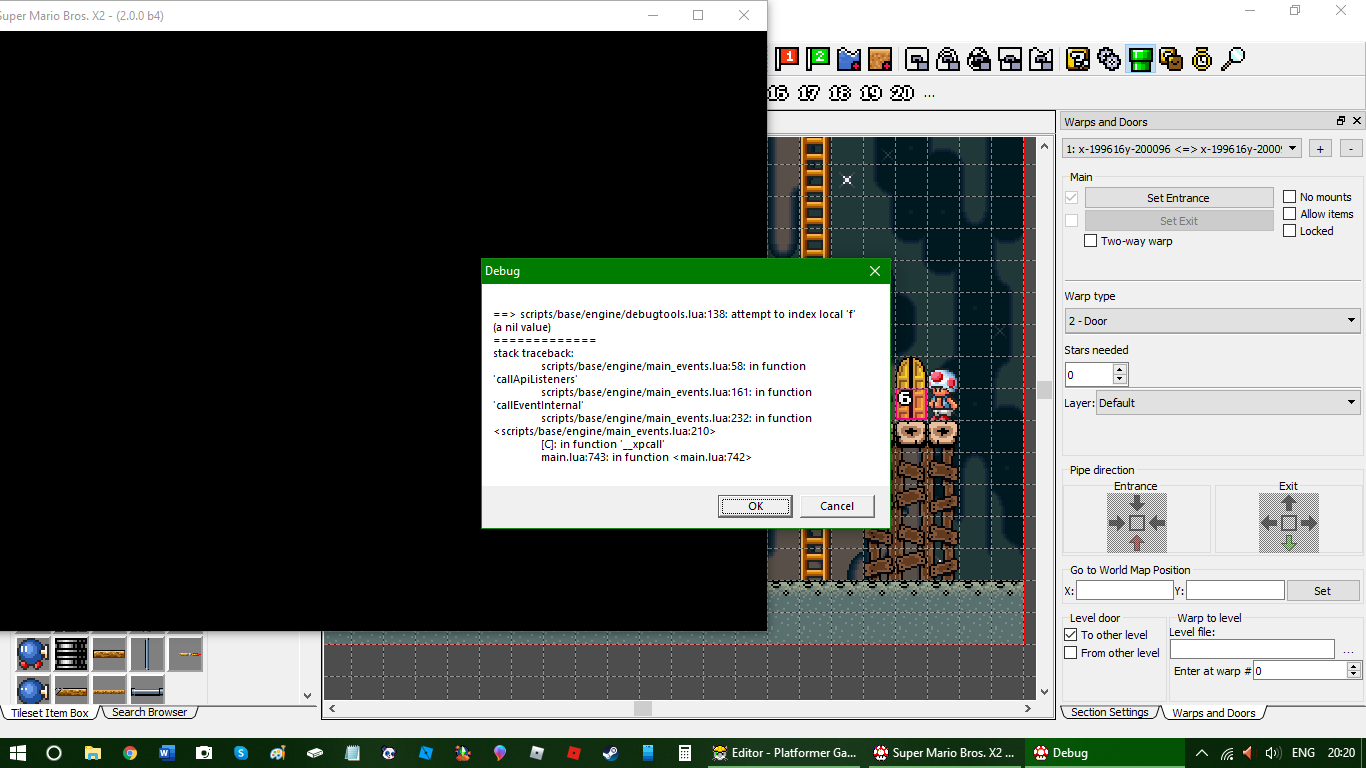Click the pipe exit left arrow
This screenshot has width=1366, height=768.
click(1269, 523)
